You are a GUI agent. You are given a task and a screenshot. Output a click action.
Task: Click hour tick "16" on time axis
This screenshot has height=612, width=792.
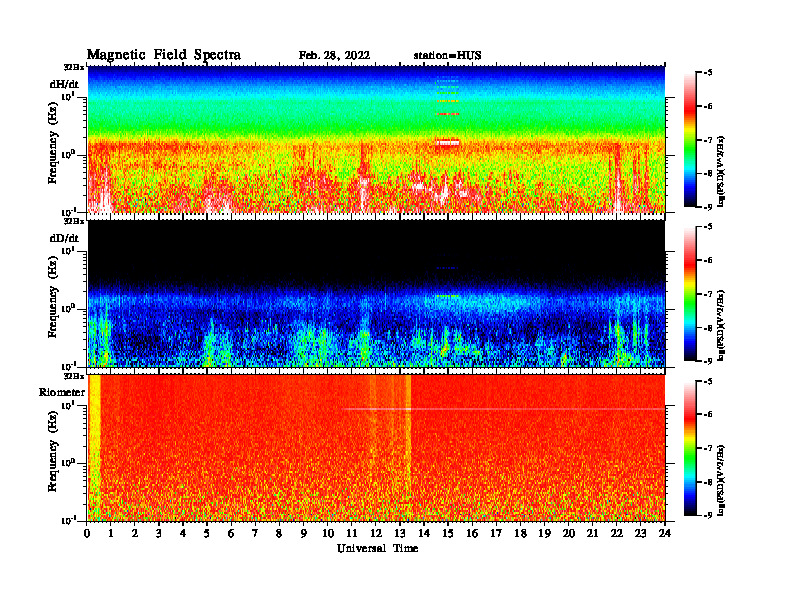tap(472, 534)
